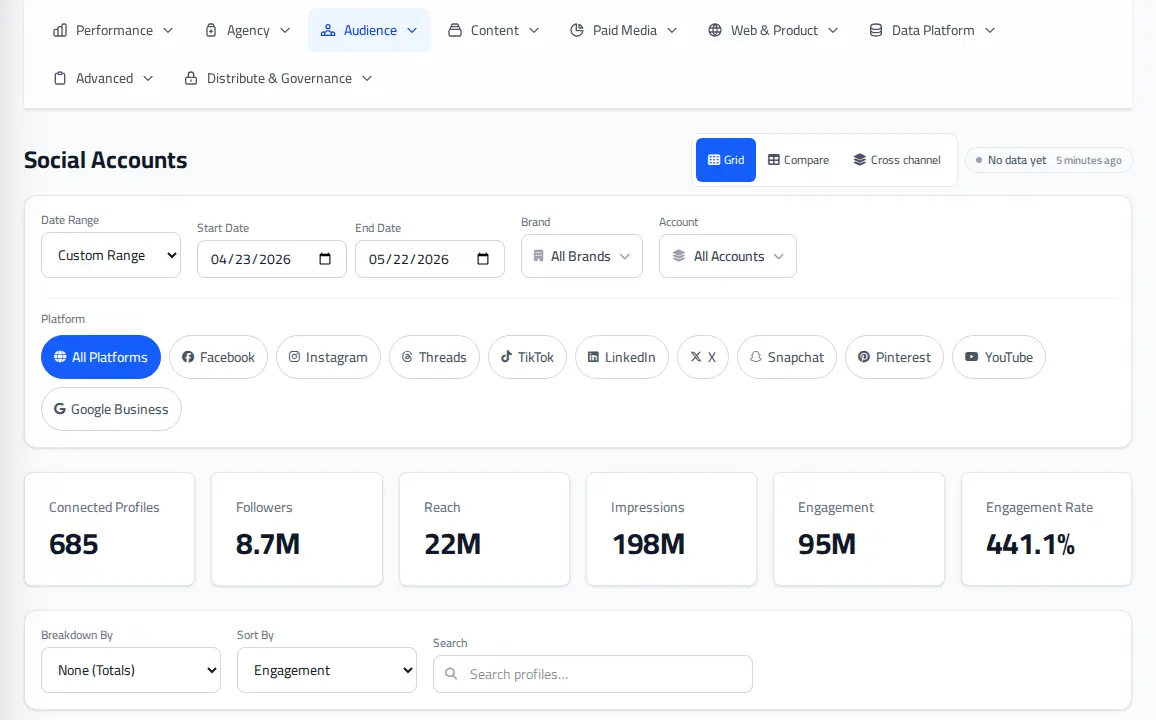
Task: Open calendar picker icon in End Date
Action: (x=483, y=259)
